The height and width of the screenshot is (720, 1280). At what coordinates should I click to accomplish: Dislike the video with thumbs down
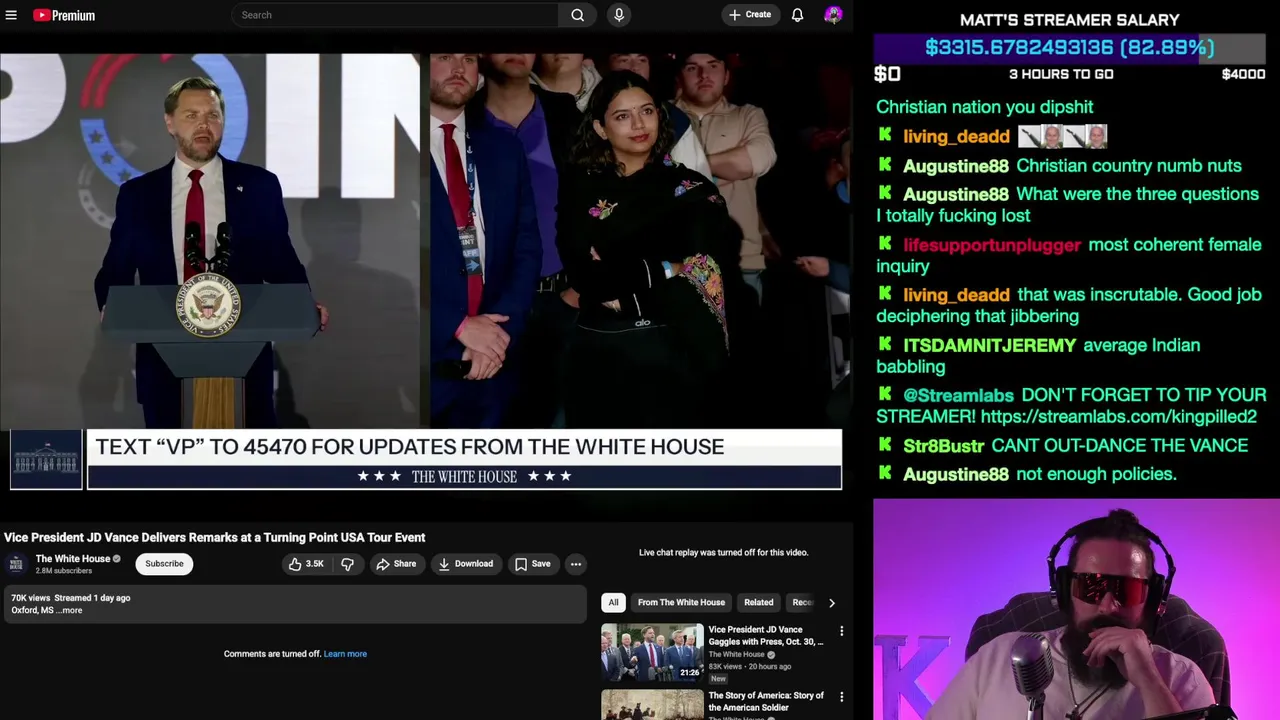(x=347, y=564)
